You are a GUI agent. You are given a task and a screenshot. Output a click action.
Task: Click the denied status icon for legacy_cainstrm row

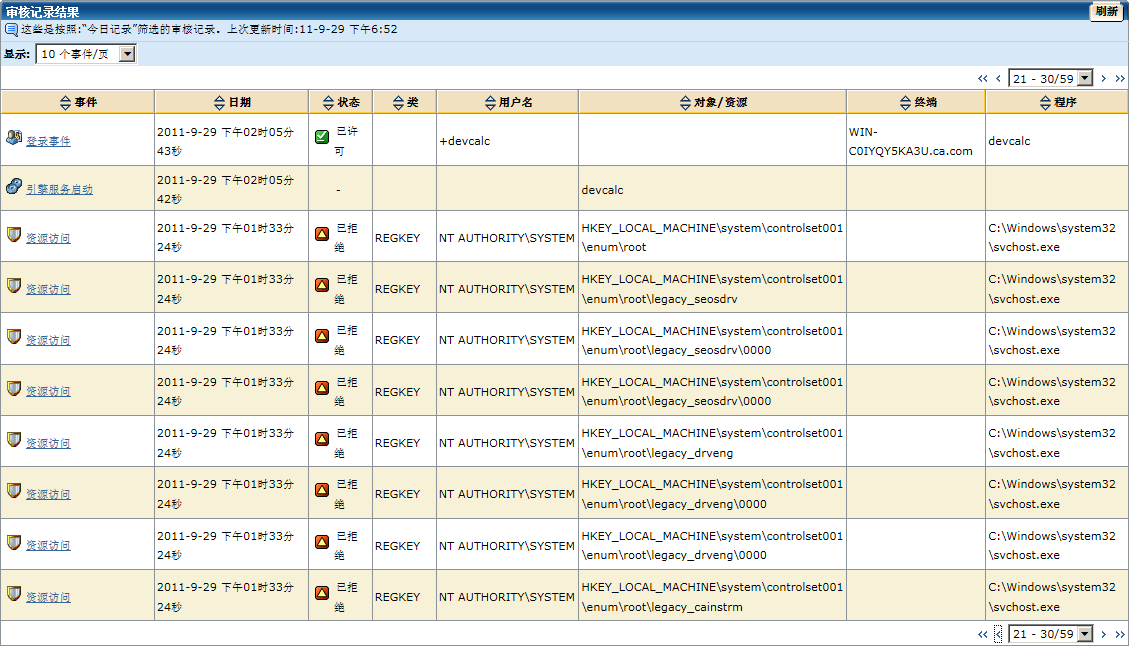point(322,593)
